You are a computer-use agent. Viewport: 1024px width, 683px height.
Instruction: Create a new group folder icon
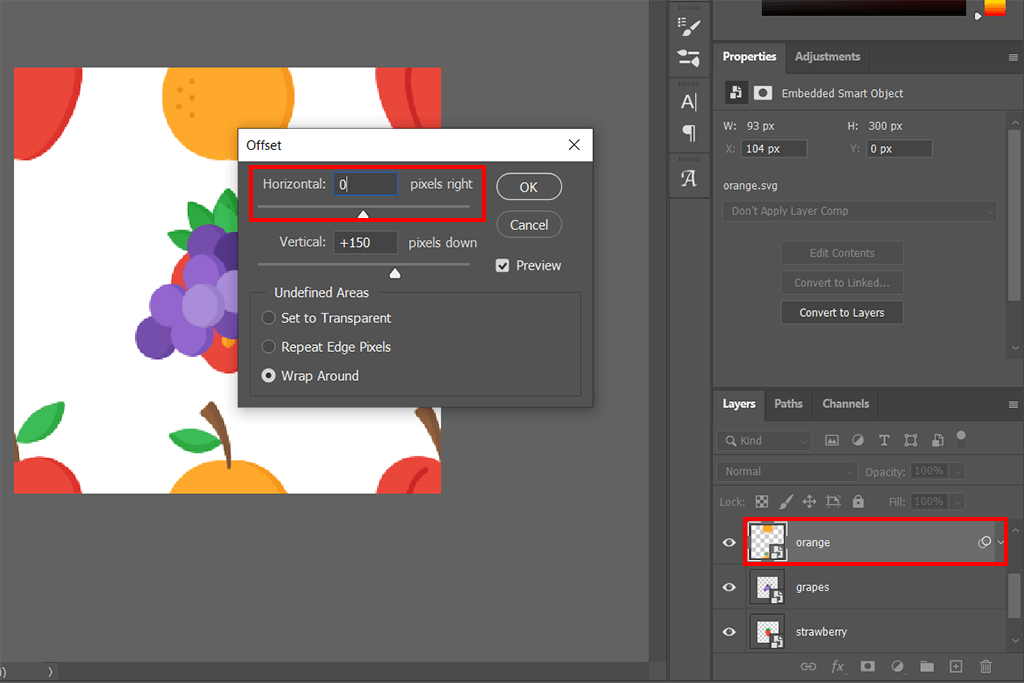(x=927, y=667)
